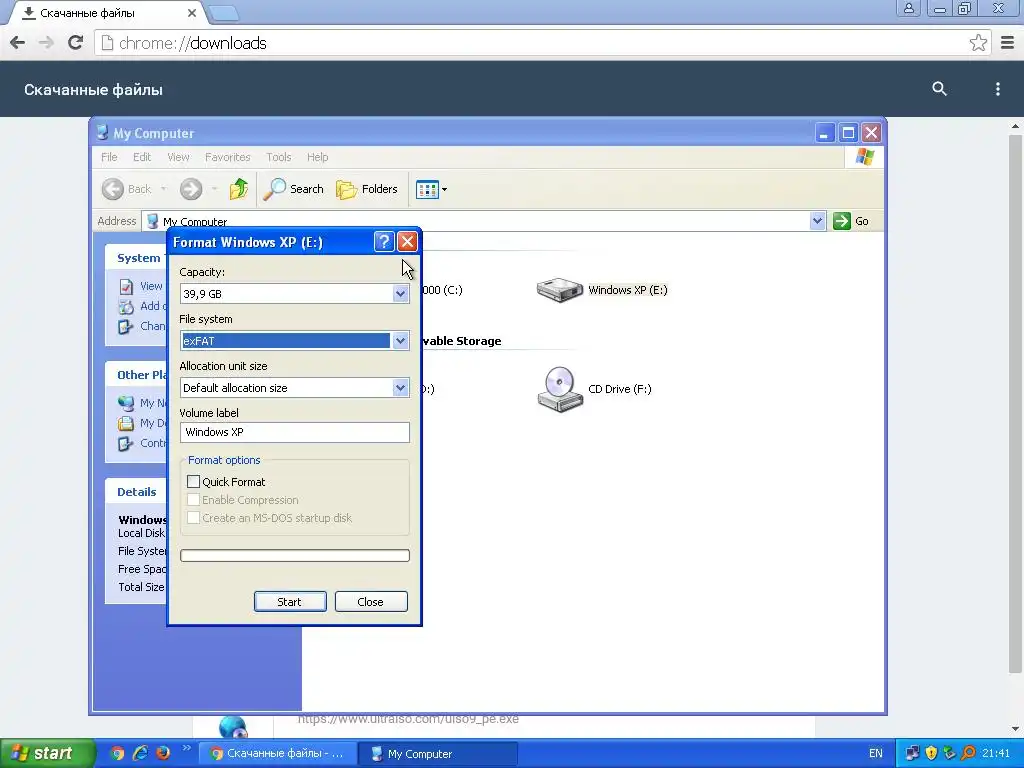Enable Quick Format checkbox
Viewport: 1024px width, 768px height.
[193, 482]
